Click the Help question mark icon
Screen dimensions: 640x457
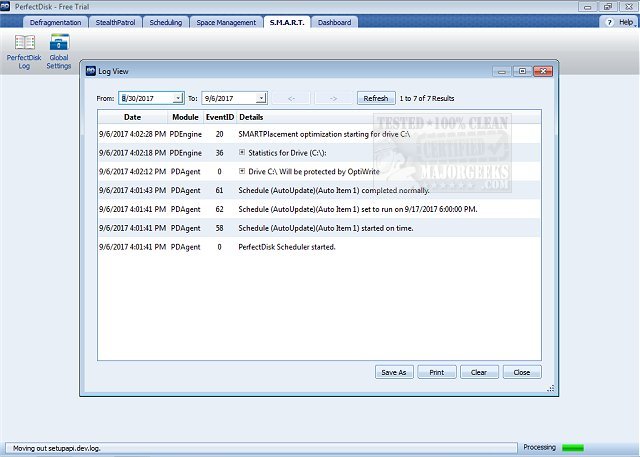point(609,22)
